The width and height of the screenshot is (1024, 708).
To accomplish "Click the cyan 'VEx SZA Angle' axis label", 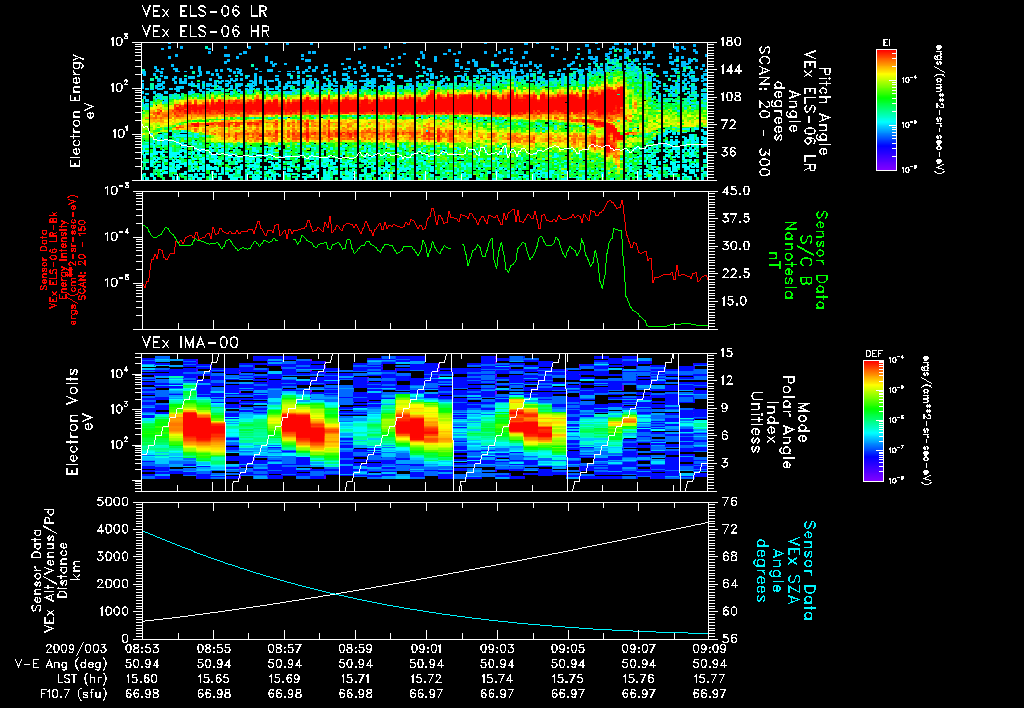I will click(786, 570).
